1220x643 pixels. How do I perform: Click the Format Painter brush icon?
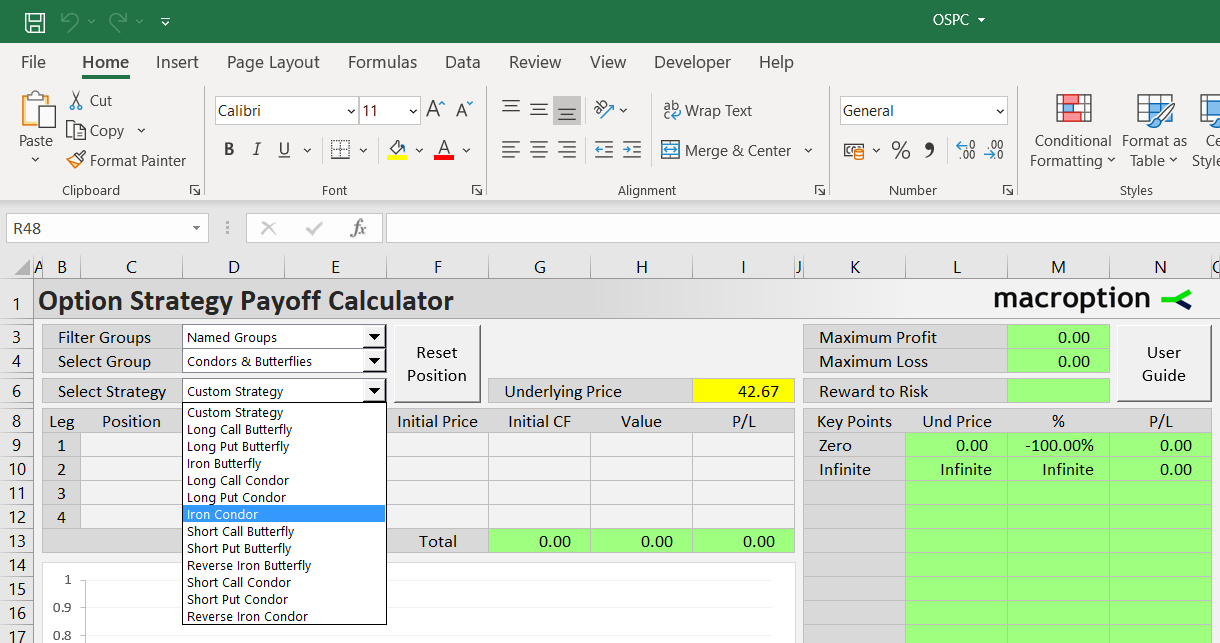(x=76, y=160)
